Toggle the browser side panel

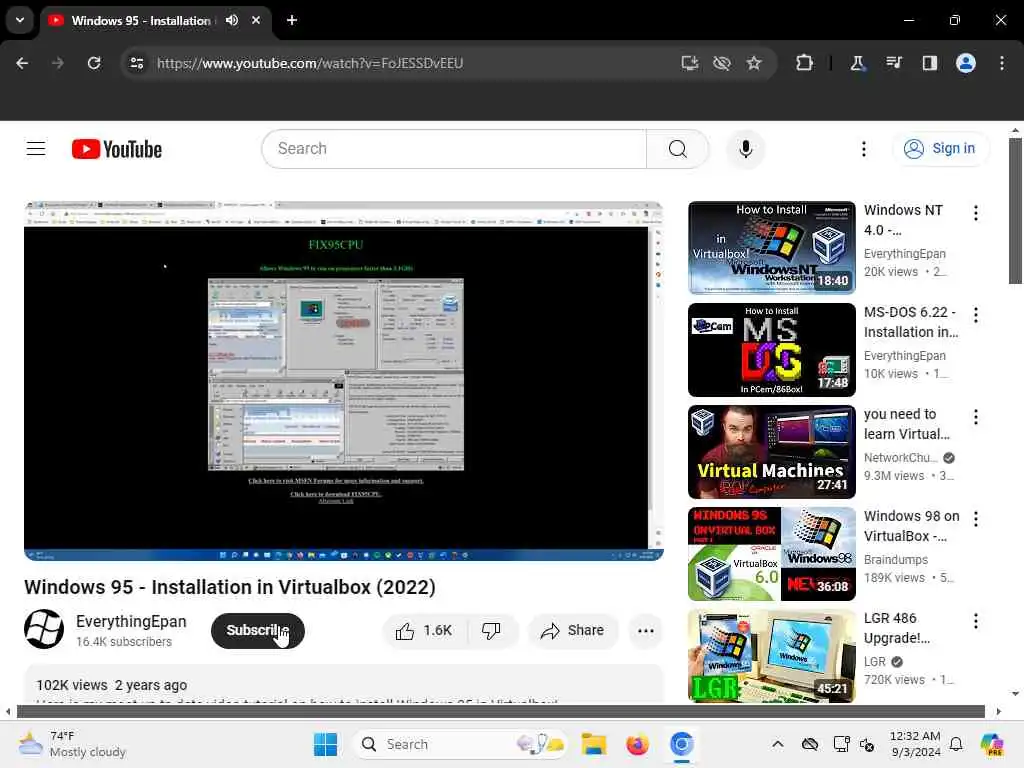(x=929, y=63)
